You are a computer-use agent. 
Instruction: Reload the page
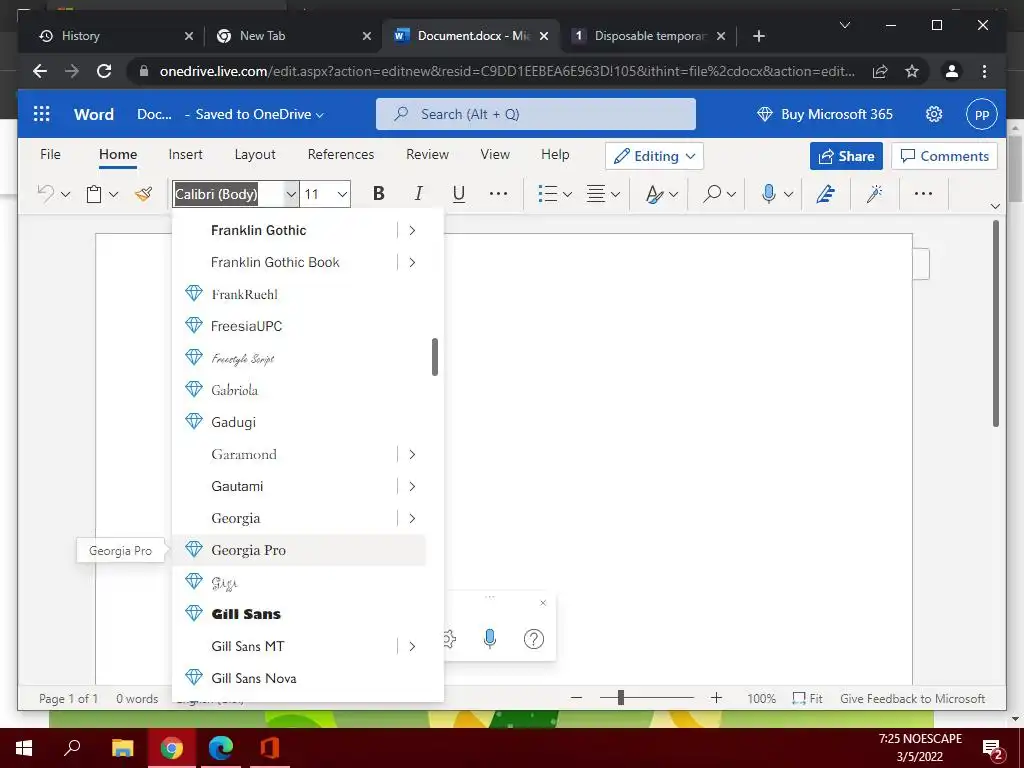tap(104, 71)
